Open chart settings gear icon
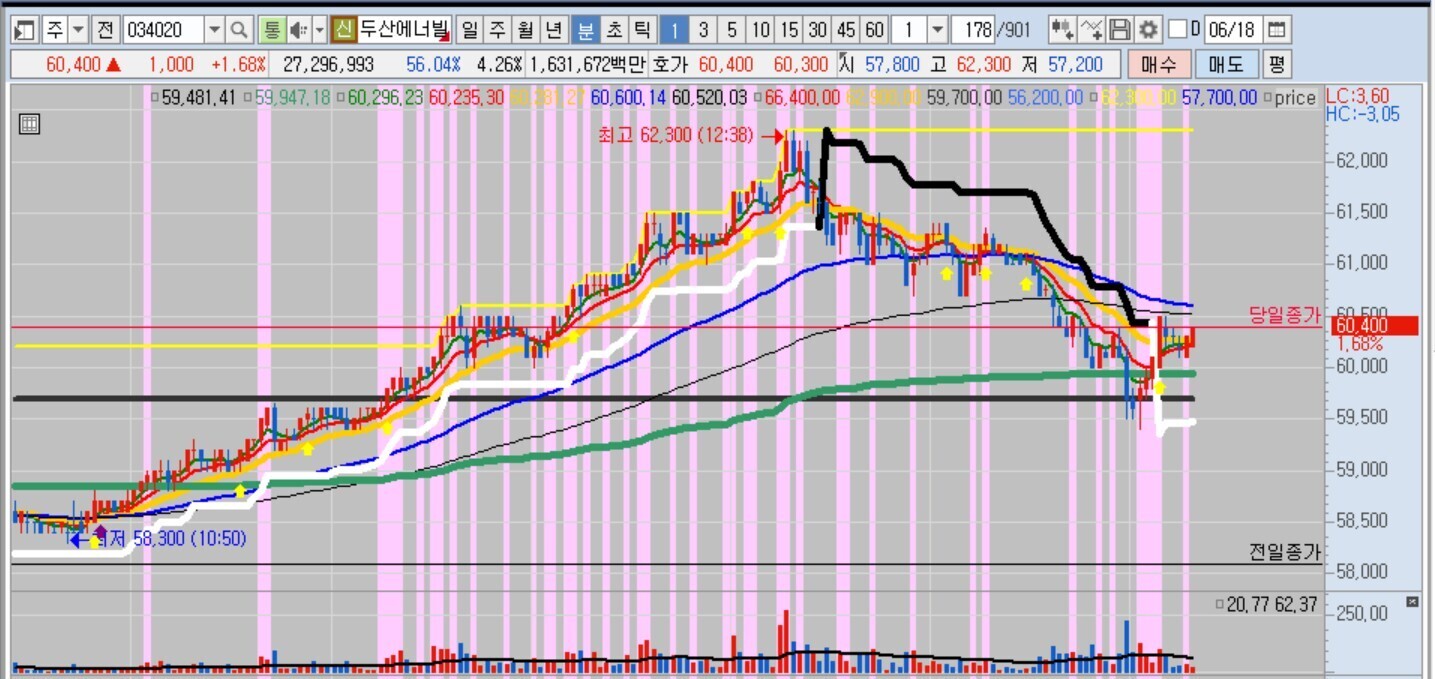 1148,29
